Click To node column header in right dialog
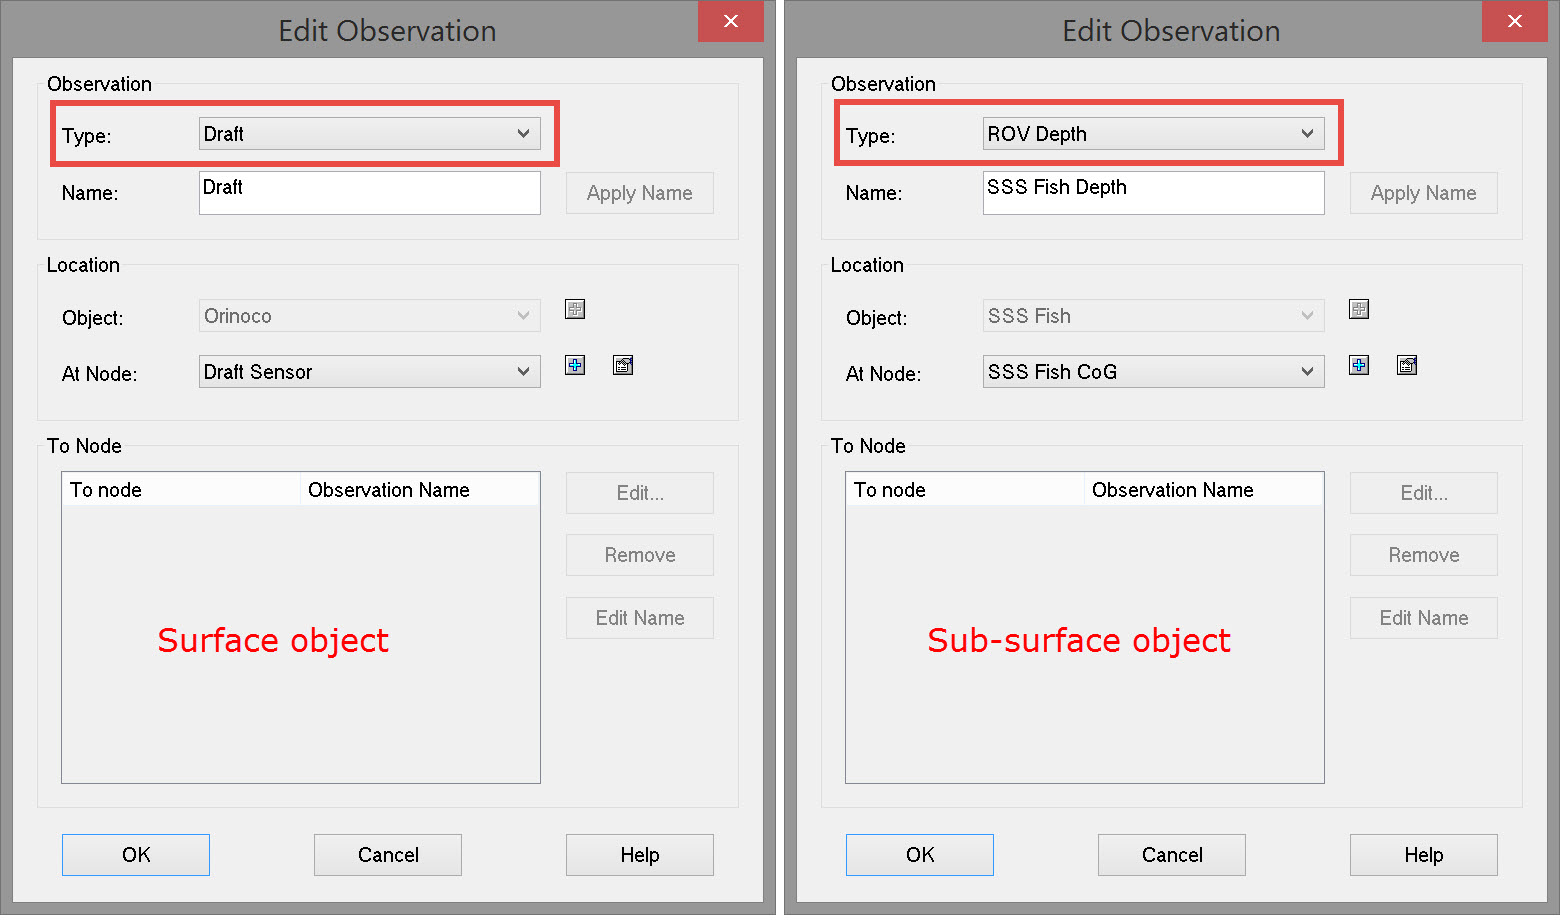This screenshot has width=1567, height=921. click(964, 490)
